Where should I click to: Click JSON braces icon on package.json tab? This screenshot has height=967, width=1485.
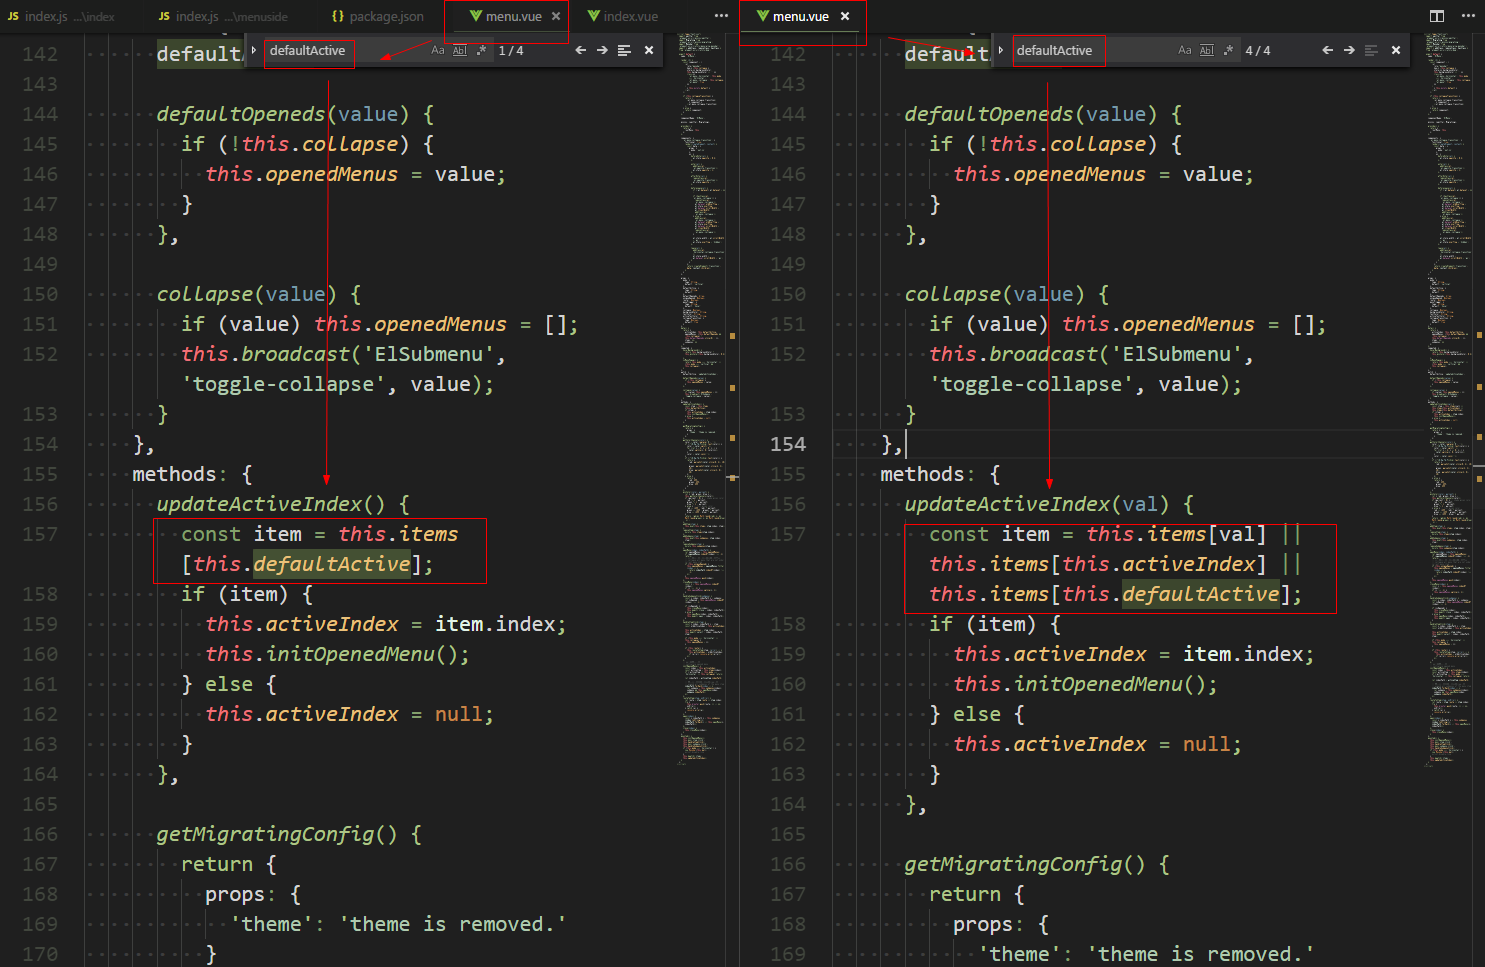pyautogui.click(x=338, y=16)
